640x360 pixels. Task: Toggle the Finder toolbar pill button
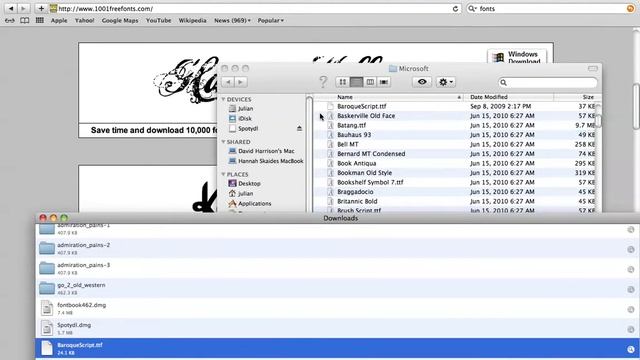tap(593, 69)
